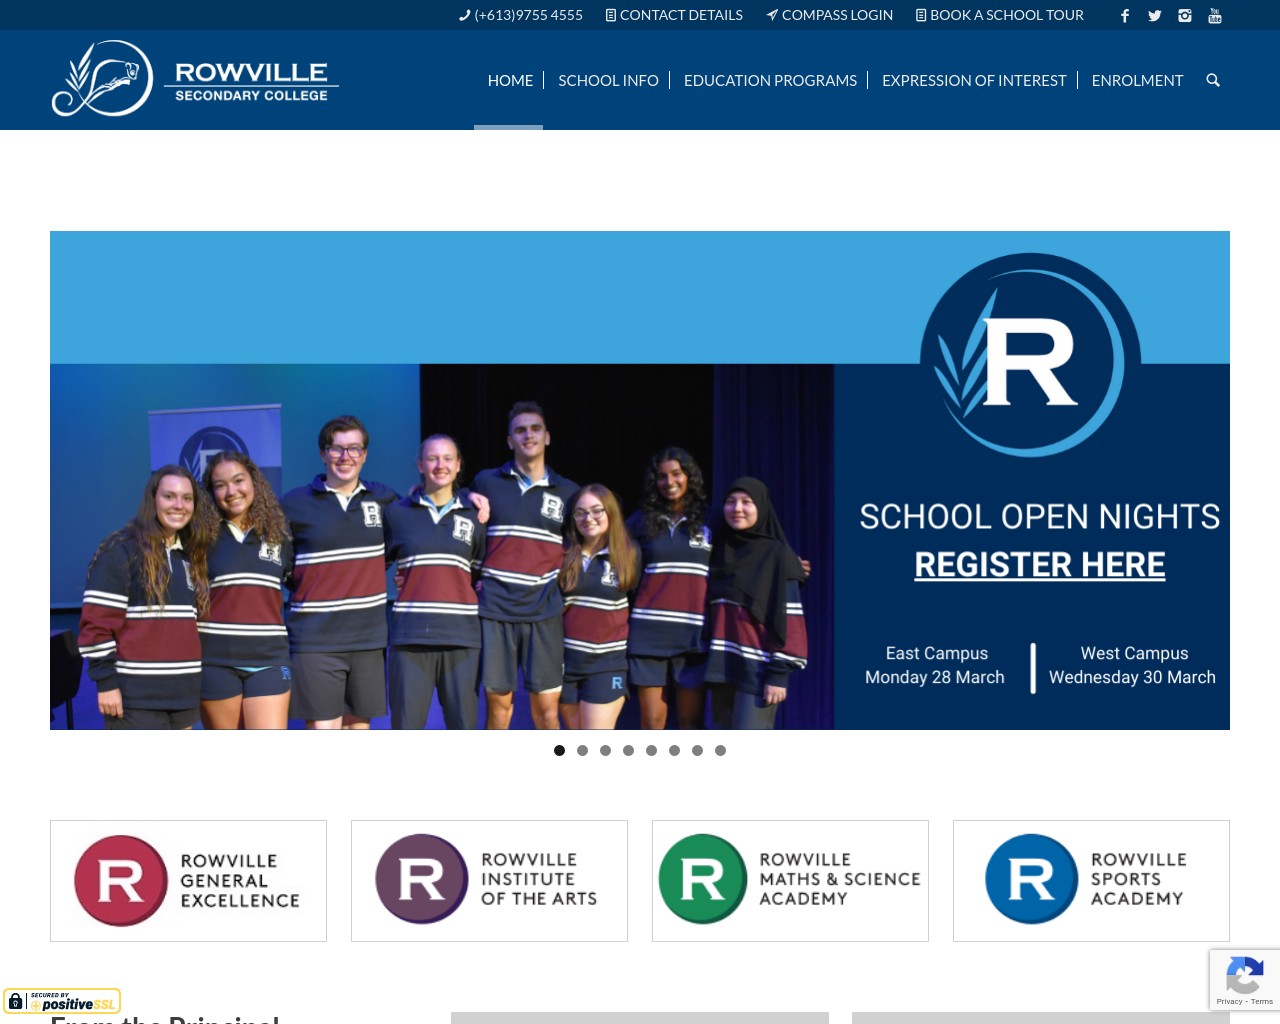Select the eighth slider dot
Image resolution: width=1280 pixels, height=1024 pixels.
(720, 750)
